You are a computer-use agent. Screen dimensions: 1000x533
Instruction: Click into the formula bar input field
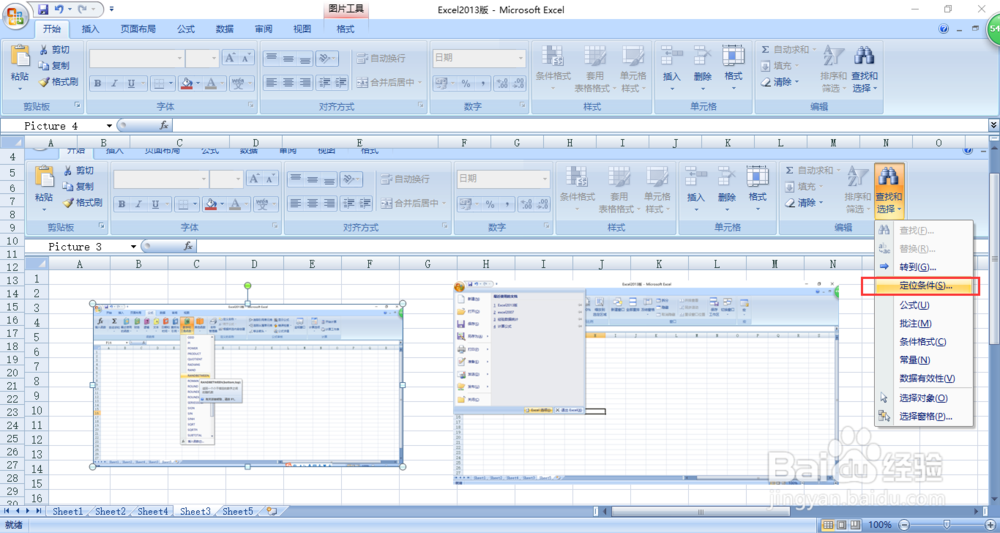(580, 126)
